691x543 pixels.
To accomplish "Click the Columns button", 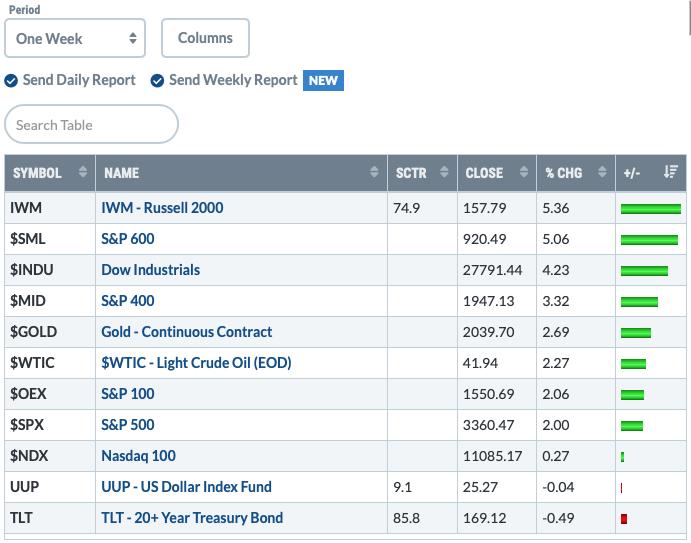I will pos(205,38).
